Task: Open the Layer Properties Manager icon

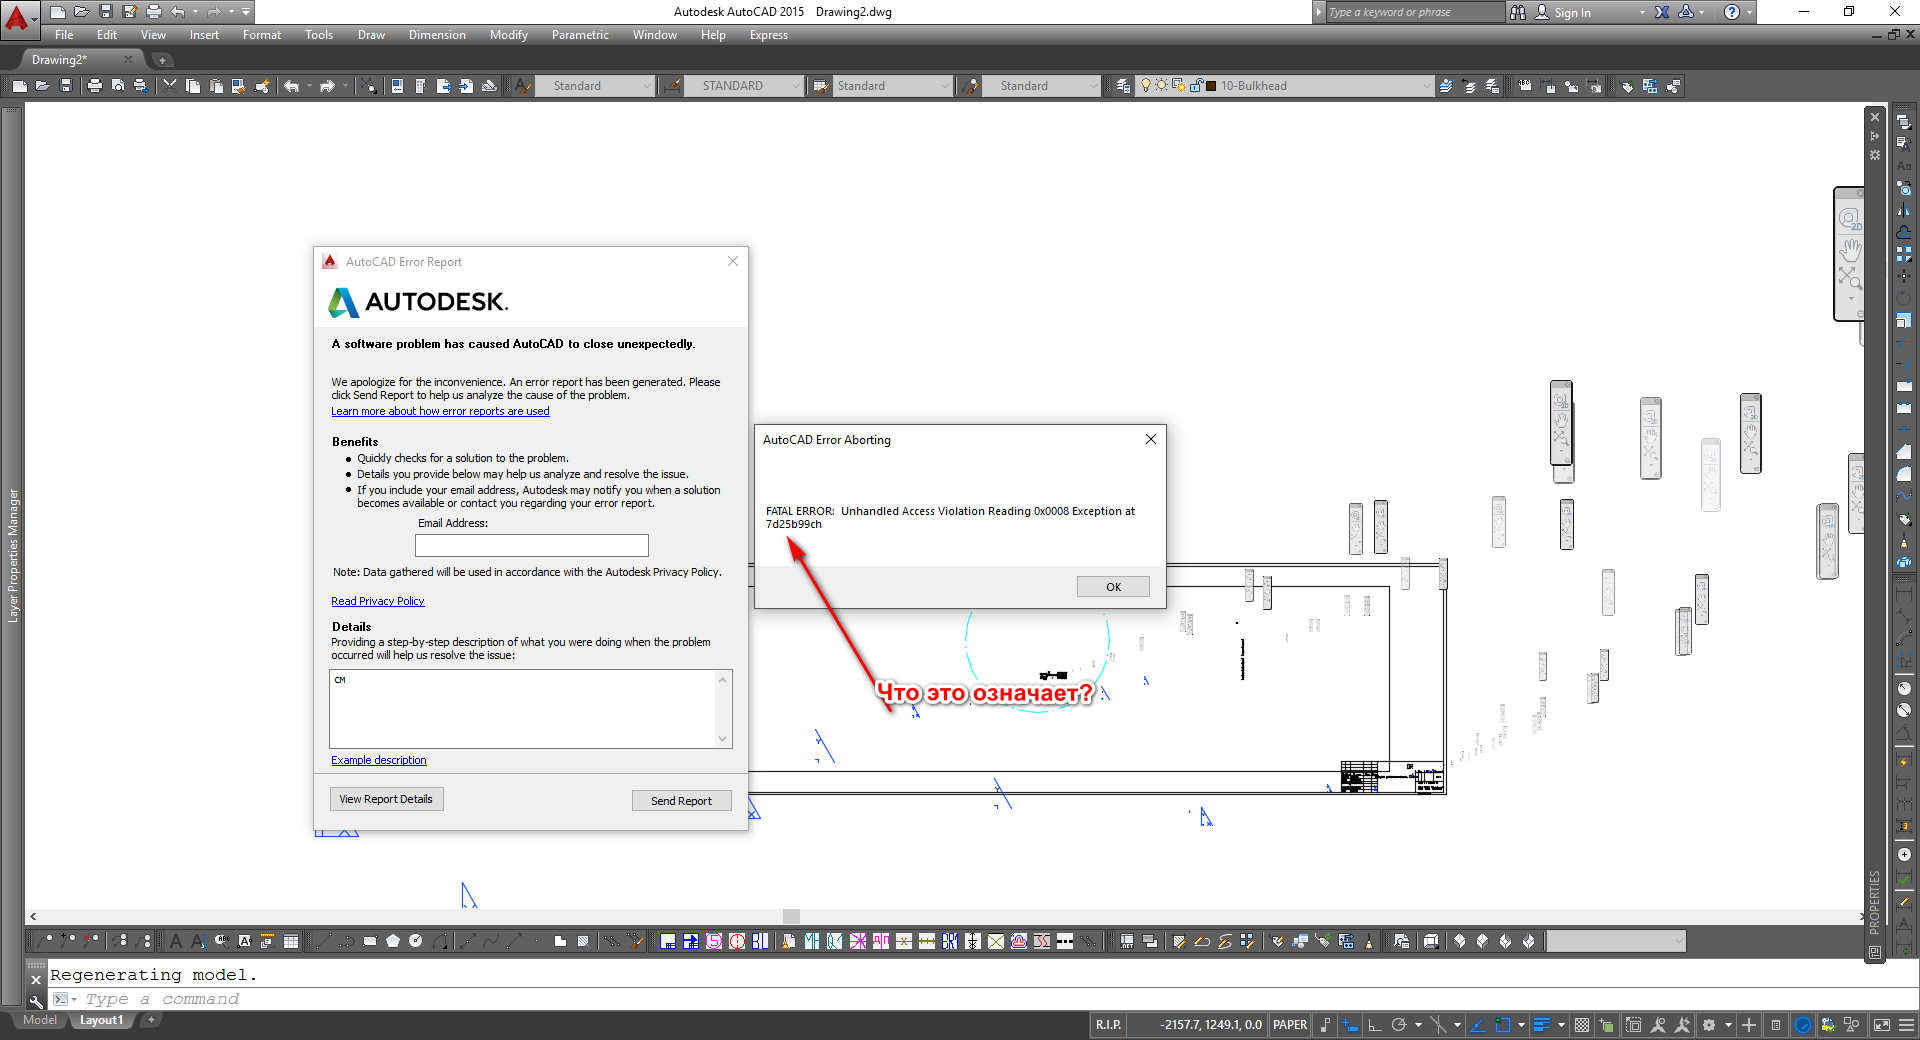Action: (1123, 86)
